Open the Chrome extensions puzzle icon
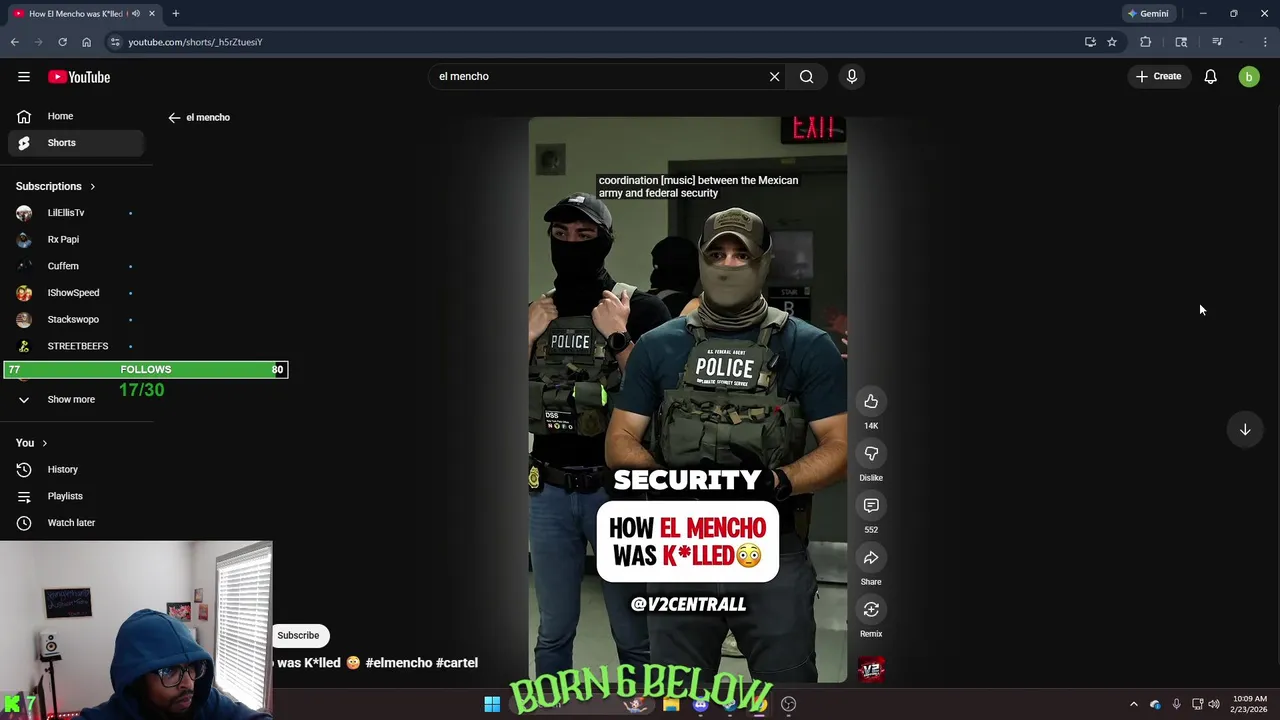1280x720 pixels. pos(1145,42)
